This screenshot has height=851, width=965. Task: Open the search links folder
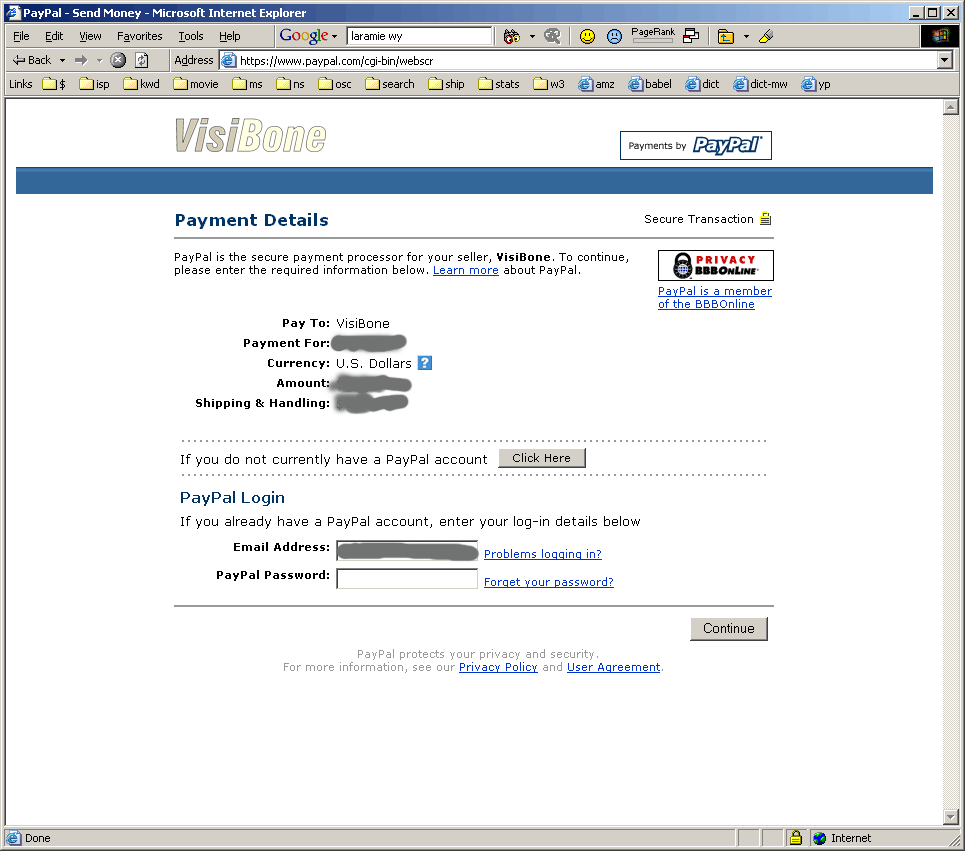(x=390, y=84)
